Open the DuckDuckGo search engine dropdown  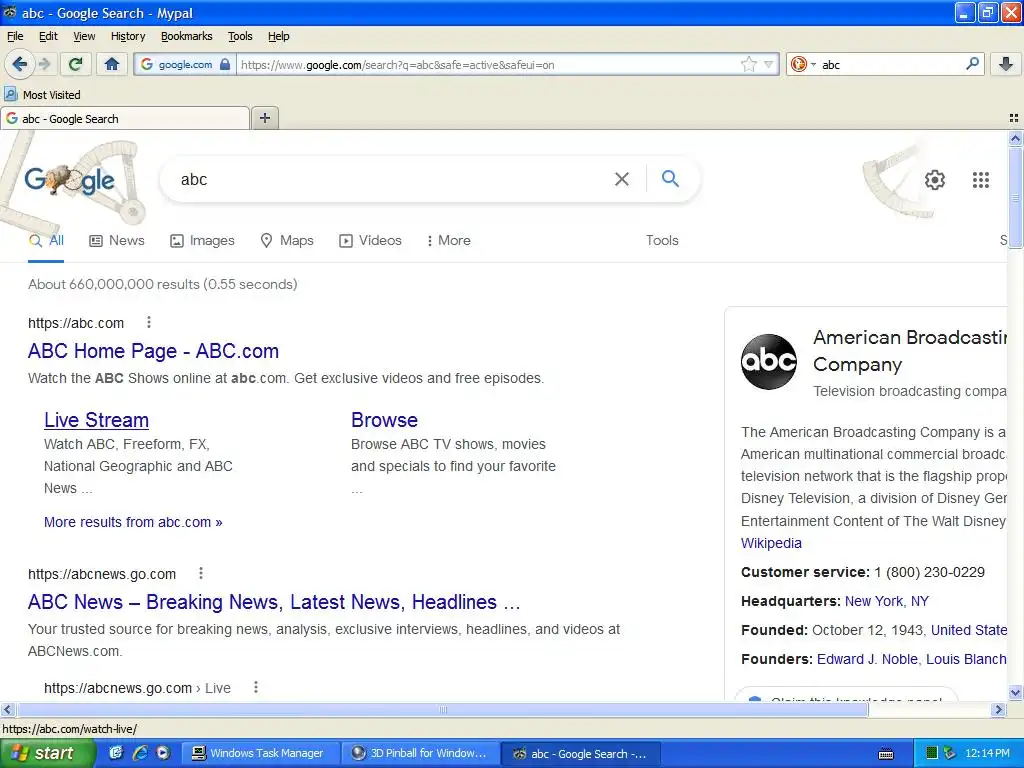click(803, 64)
